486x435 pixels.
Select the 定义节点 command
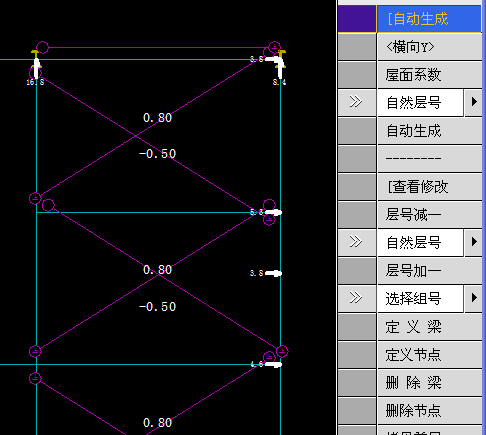point(429,354)
